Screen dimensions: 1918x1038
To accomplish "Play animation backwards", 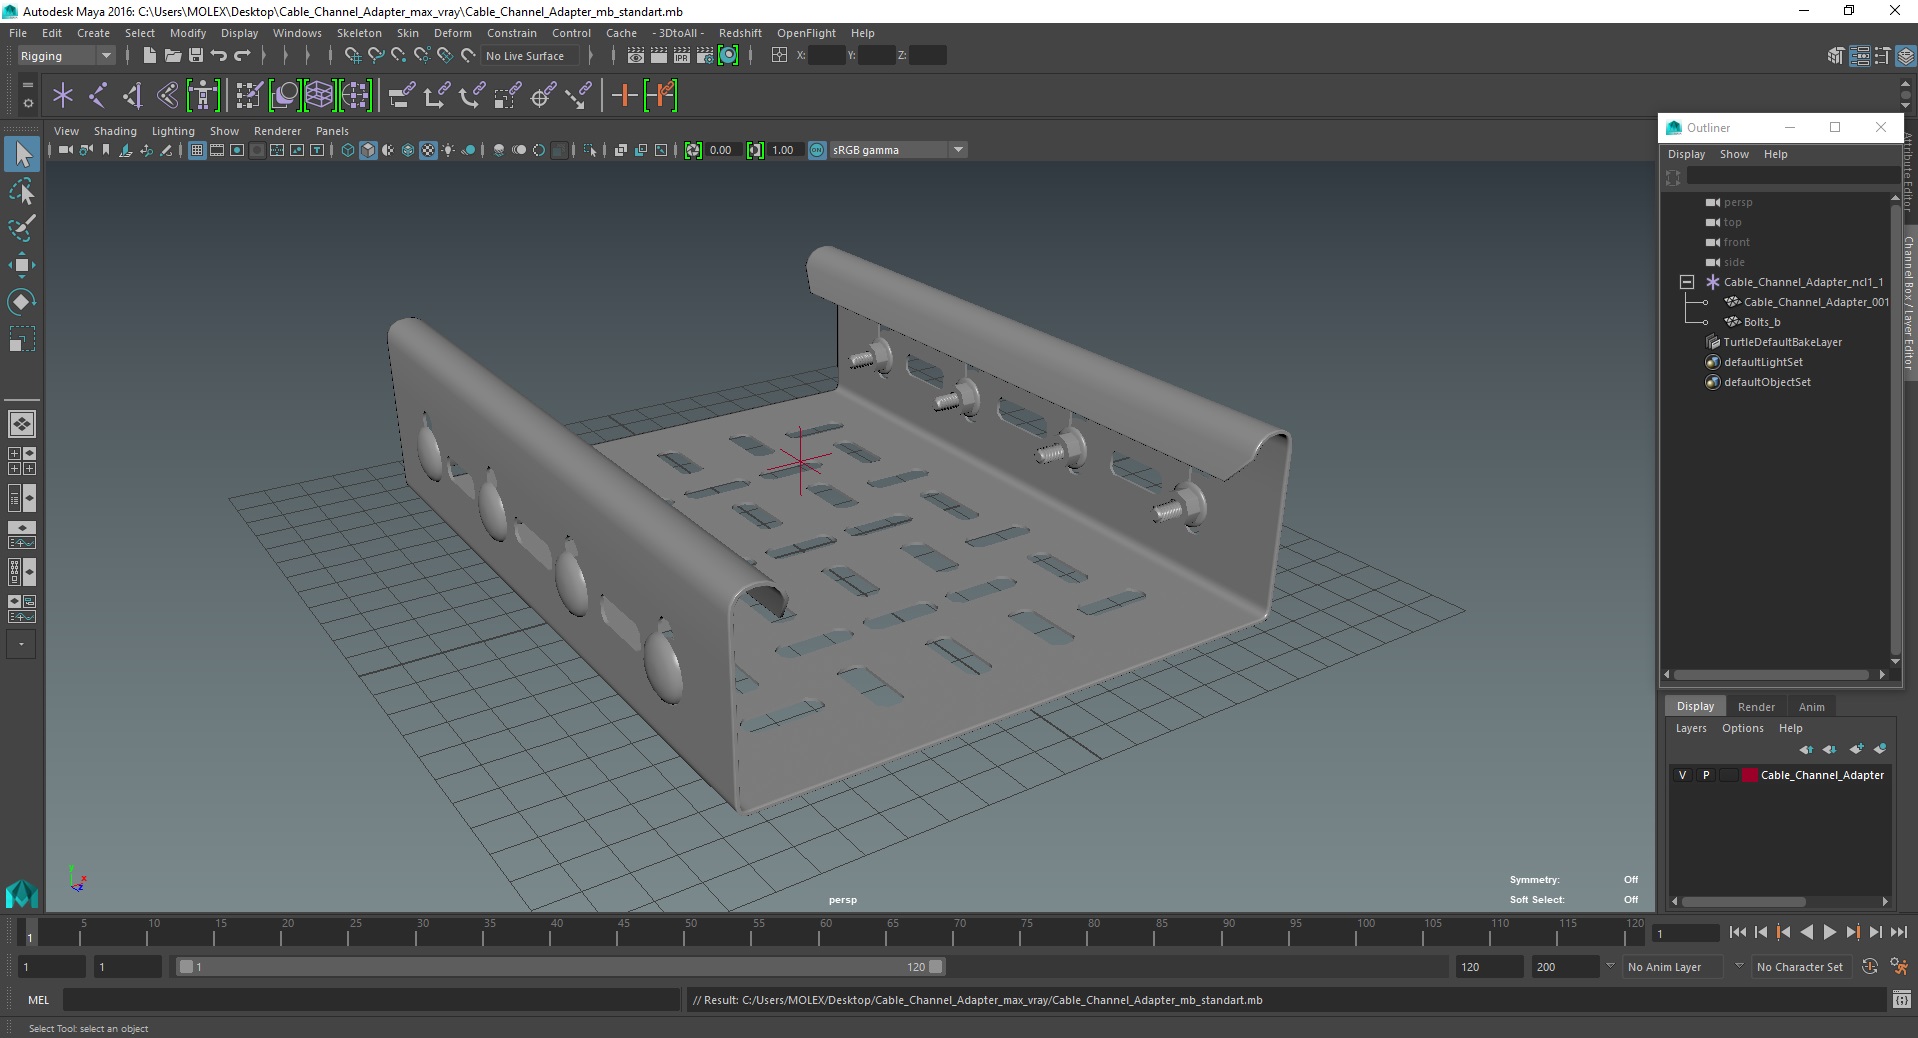I will coord(1806,932).
